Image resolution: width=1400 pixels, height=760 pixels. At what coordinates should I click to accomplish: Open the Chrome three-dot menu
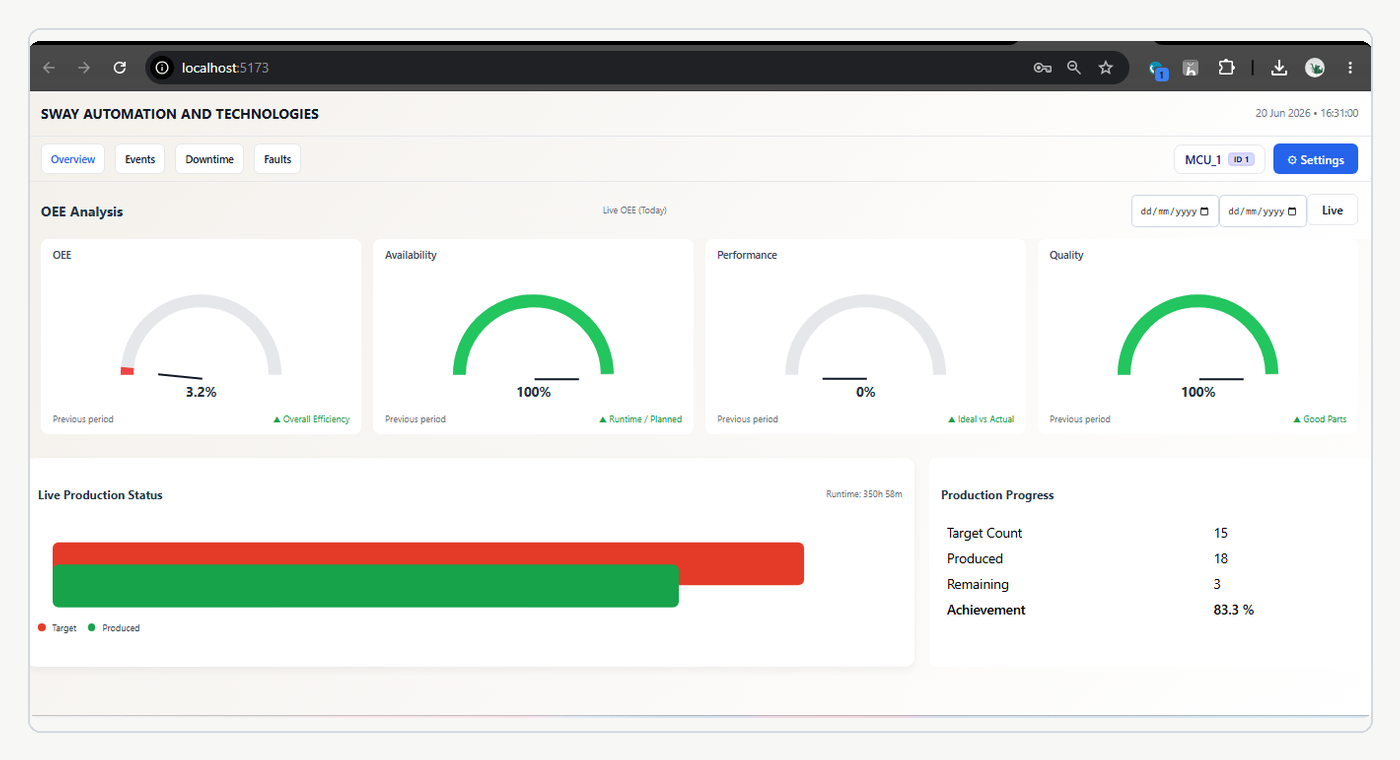(1350, 68)
